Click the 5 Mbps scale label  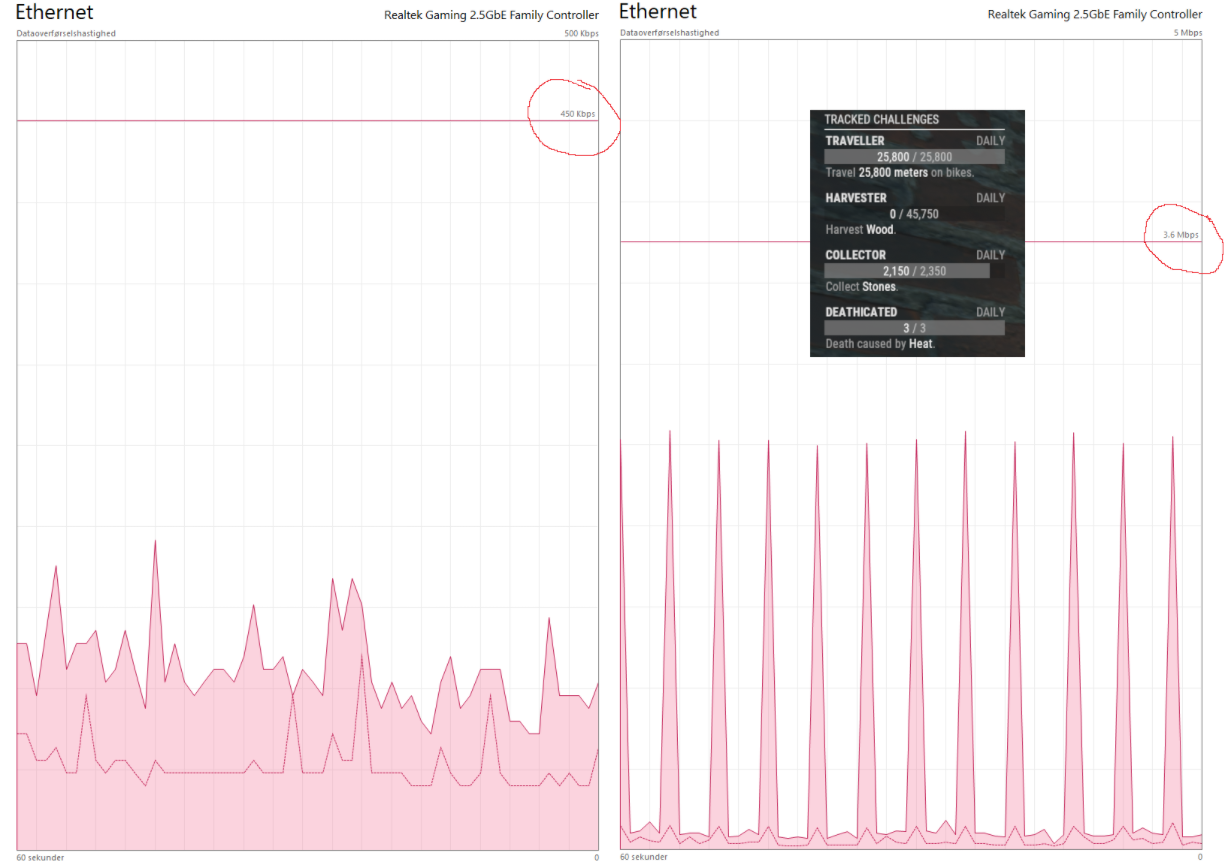[x=1187, y=33]
